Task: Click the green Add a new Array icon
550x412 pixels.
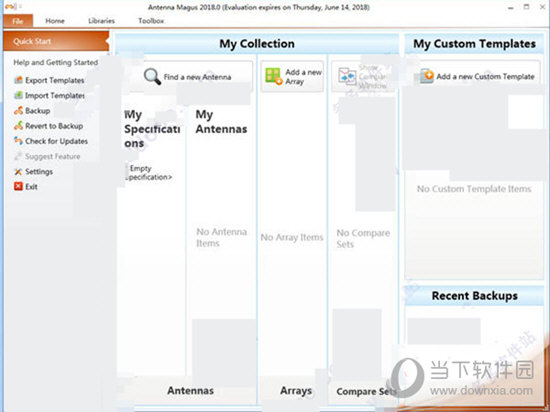Action: point(274,76)
